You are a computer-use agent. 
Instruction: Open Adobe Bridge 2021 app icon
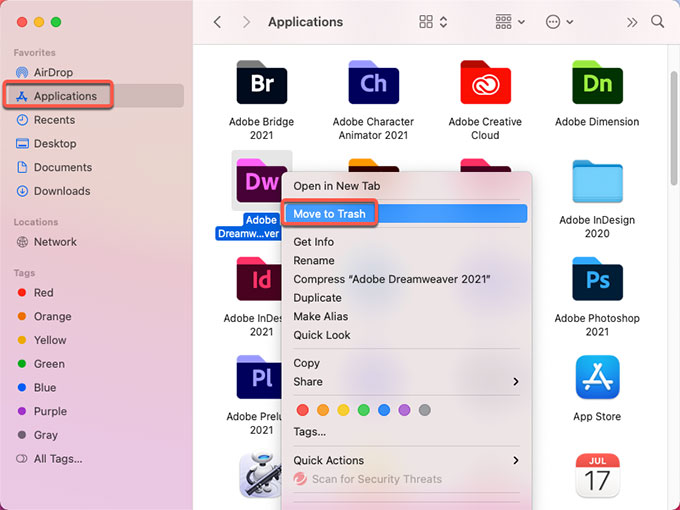click(x=262, y=82)
